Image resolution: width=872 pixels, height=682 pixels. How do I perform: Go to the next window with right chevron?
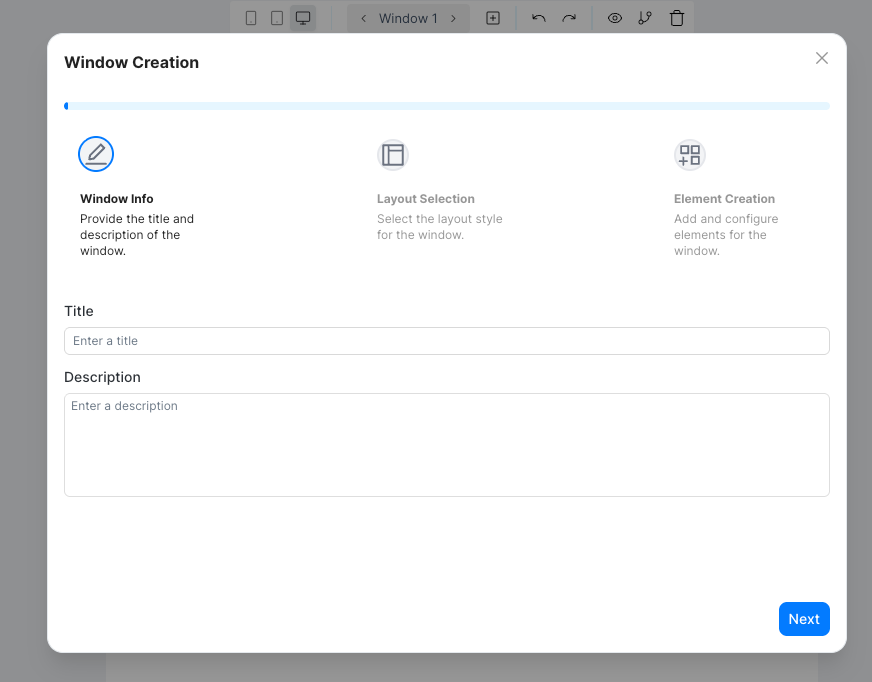point(453,17)
